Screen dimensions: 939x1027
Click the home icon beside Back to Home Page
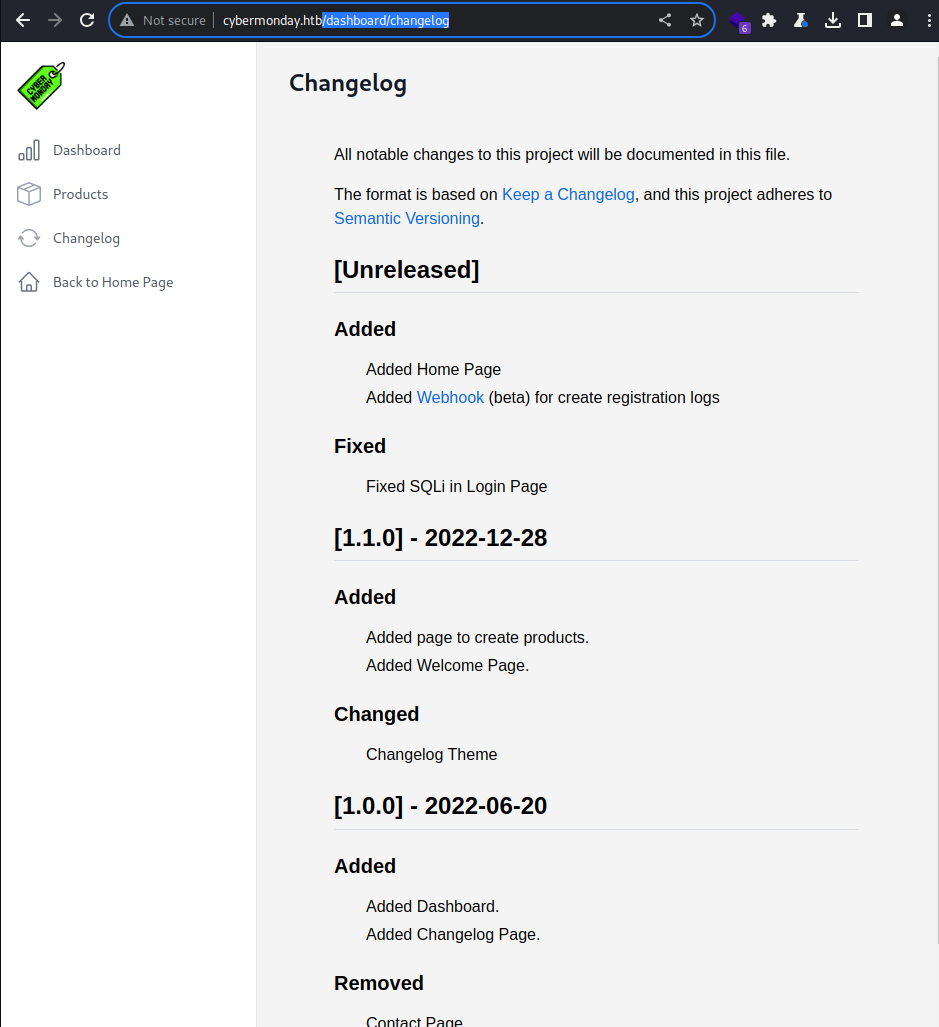click(29, 282)
